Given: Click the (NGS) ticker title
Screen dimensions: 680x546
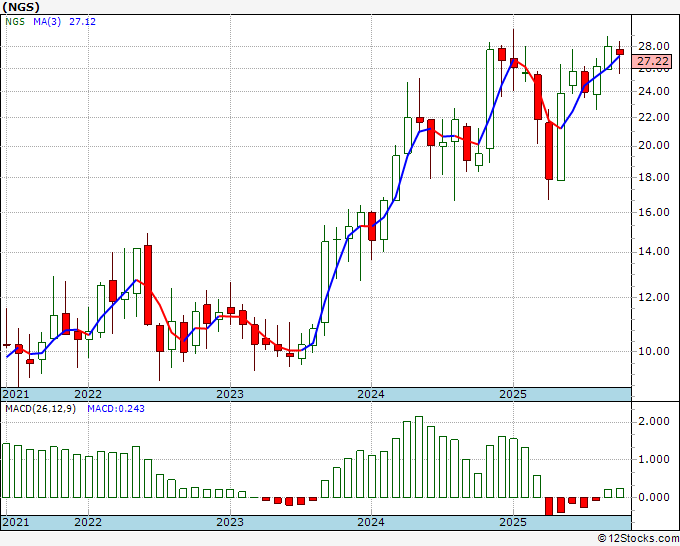Looking at the screenshot, I should point(22,6).
